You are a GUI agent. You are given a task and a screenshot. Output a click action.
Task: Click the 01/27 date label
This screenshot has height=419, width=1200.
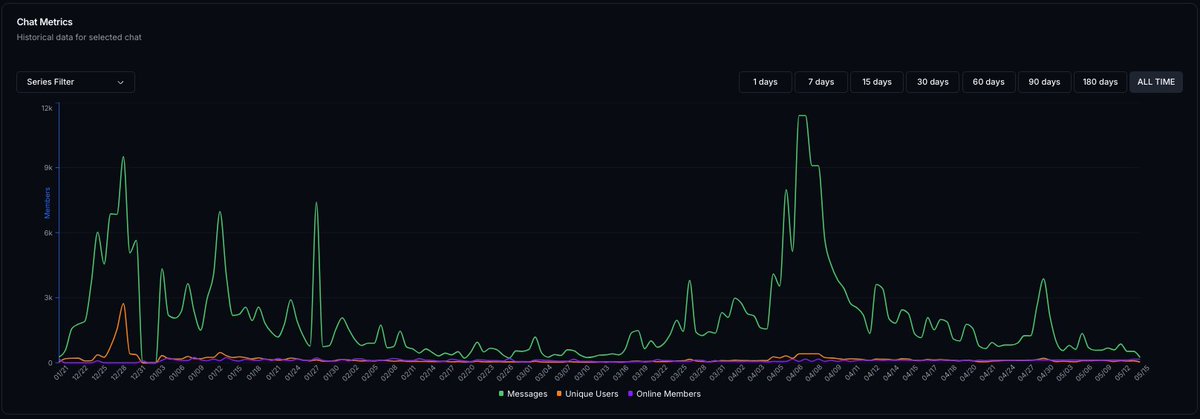pos(310,375)
